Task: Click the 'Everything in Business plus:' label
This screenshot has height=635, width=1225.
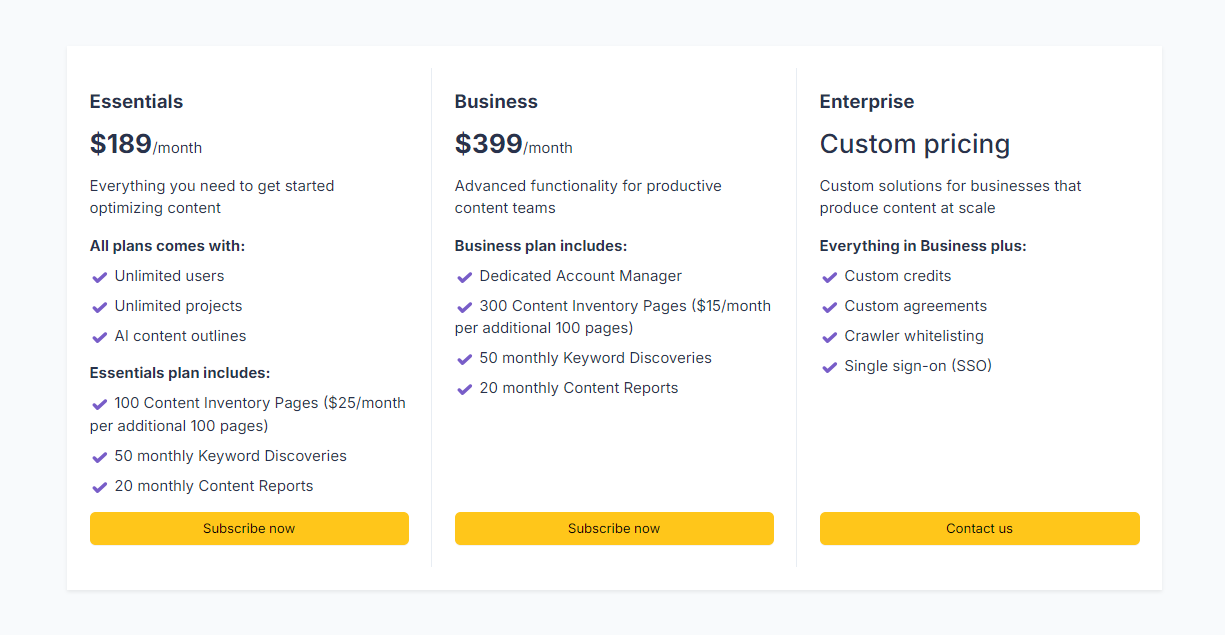Action: click(923, 246)
